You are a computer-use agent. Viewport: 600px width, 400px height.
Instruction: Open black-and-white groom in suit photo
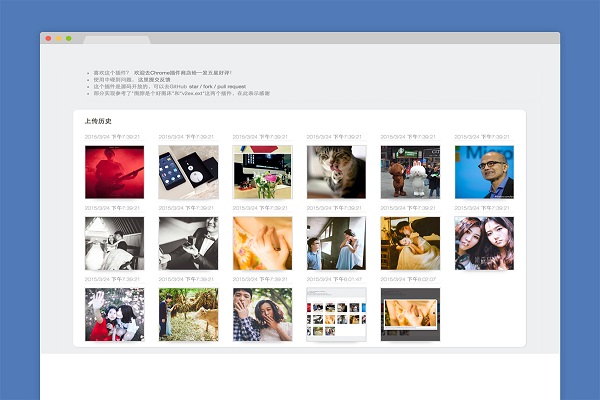coord(188,243)
